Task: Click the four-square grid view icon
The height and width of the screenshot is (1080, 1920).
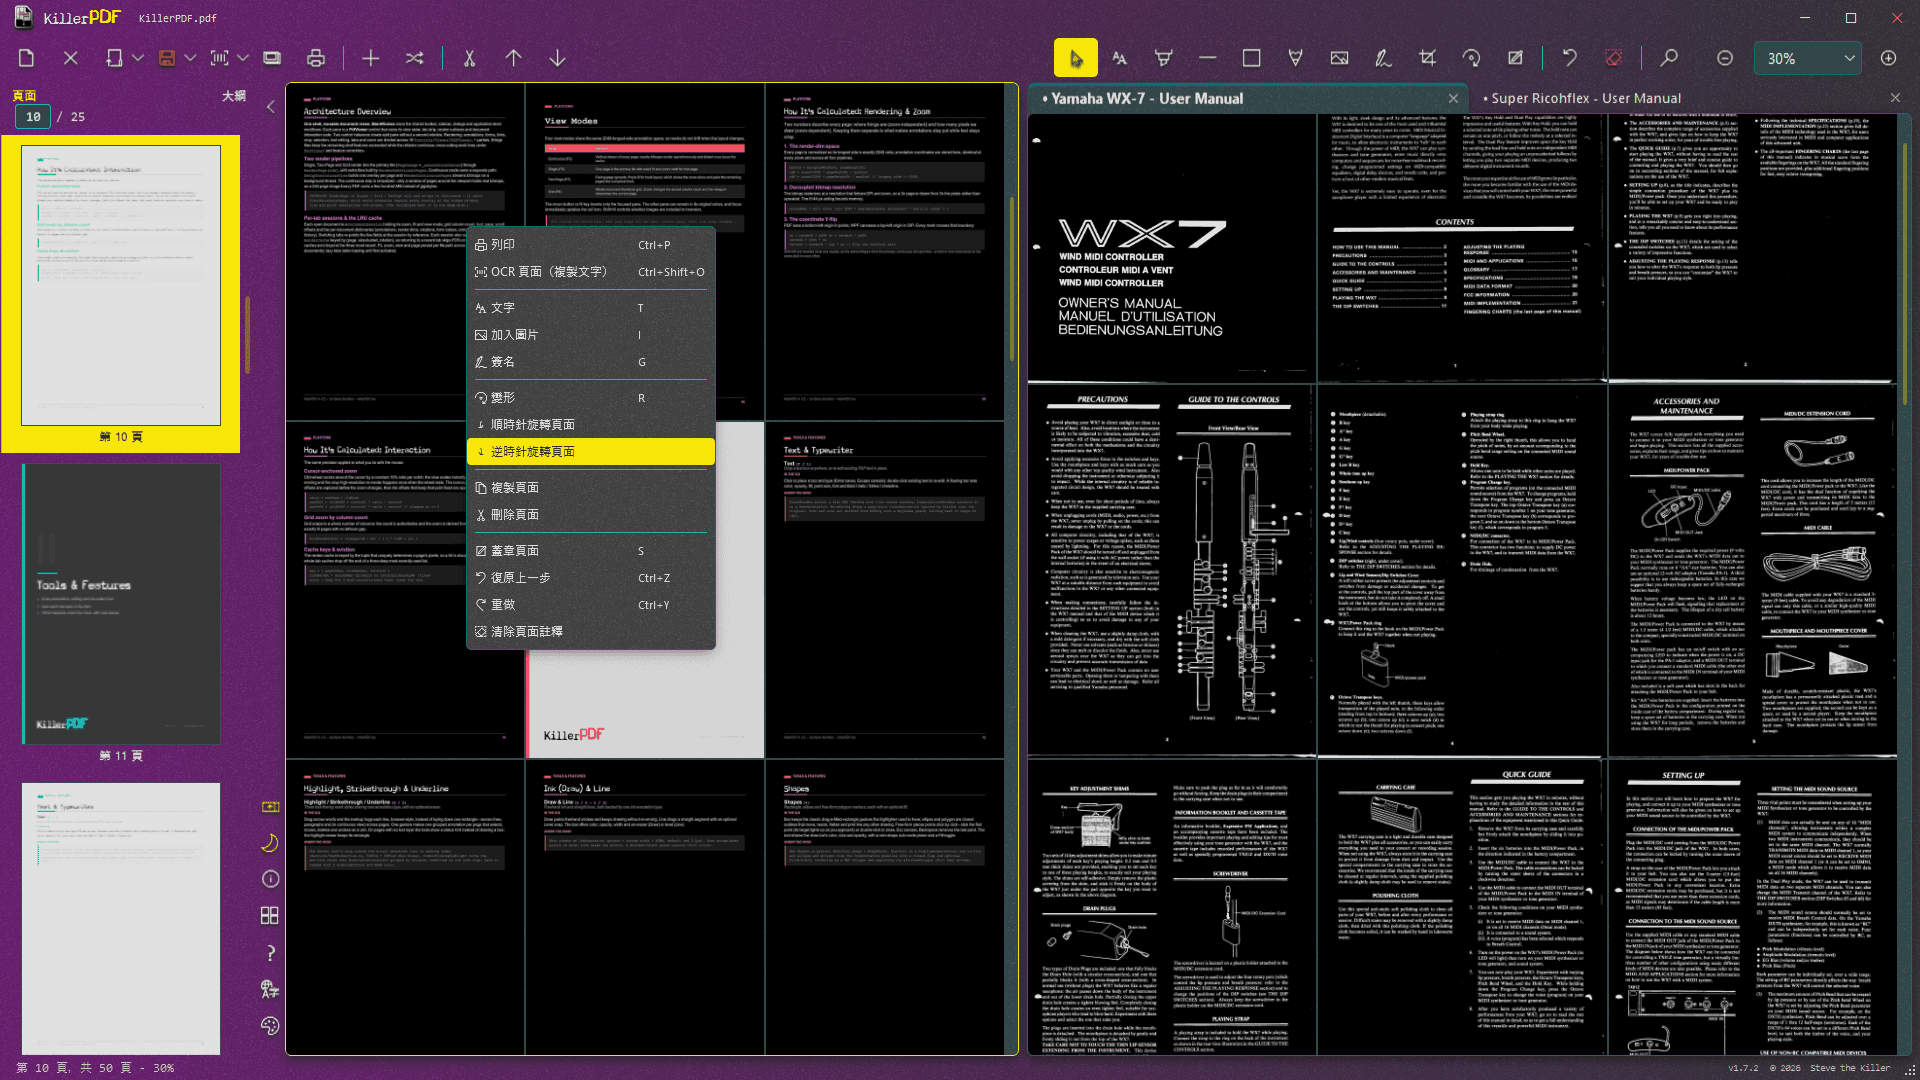Action: pos(270,916)
